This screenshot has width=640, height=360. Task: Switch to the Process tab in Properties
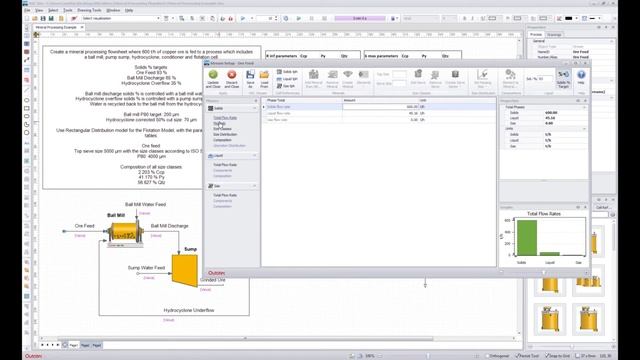[x=536, y=35]
